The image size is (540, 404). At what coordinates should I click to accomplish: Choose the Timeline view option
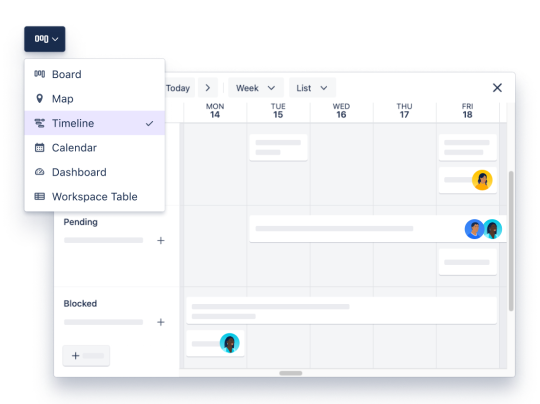(94, 123)
